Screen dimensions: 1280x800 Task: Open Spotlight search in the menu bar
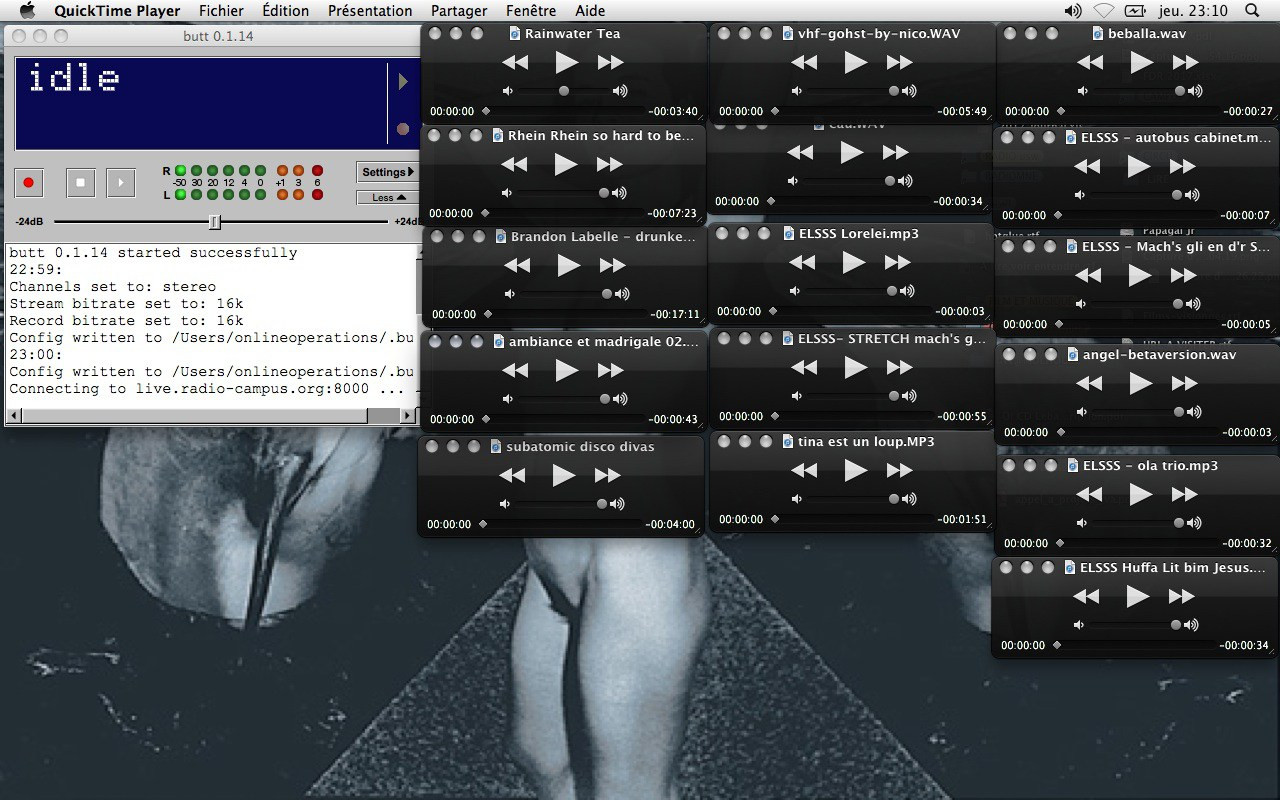tap(1252, 11)
